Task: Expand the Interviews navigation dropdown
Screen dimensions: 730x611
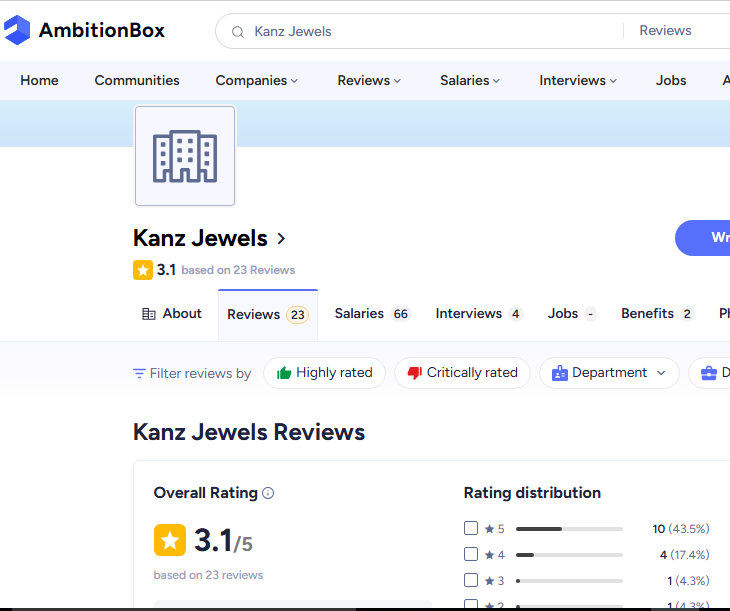Action: pyautogui.click(x=578, y=81)
